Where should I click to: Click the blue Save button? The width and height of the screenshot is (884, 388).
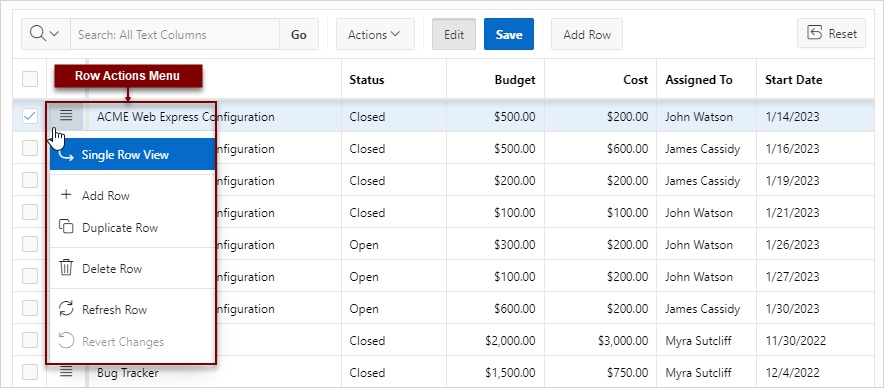tap(509, 34)
